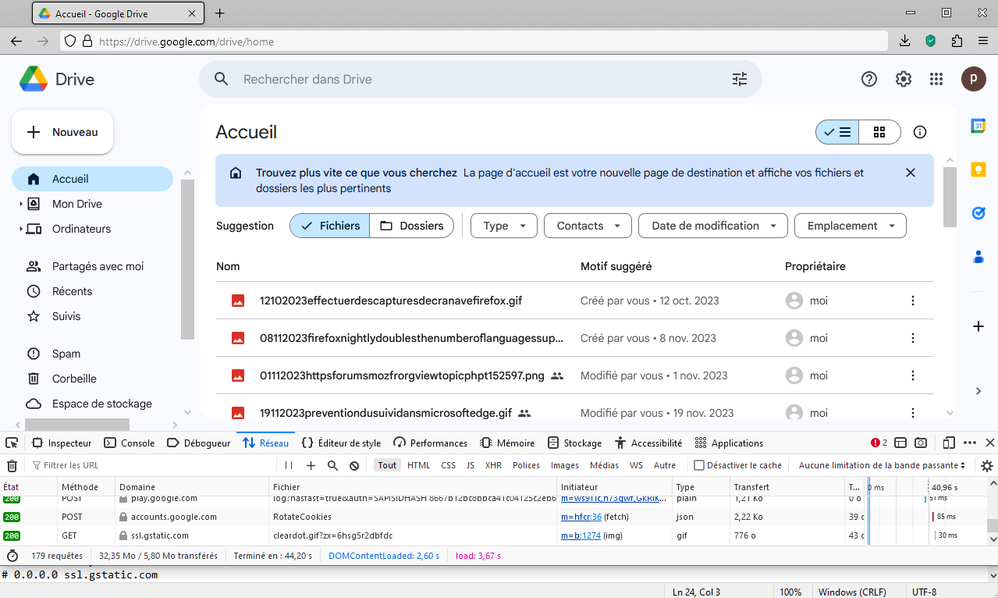This screenshot has width=998, height=598.
Task: Open more actions for the 12102023 gif file
Action: coord(911,300)
